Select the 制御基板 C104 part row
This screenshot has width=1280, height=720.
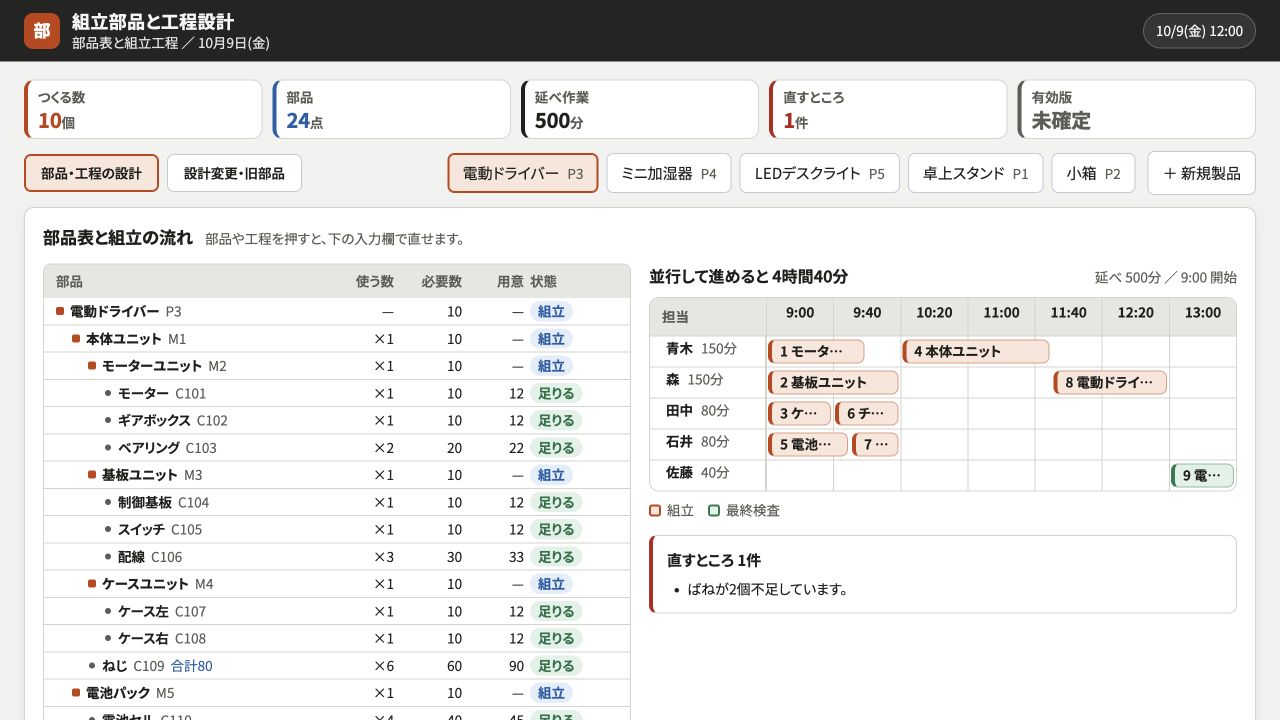tap(337, 502)
